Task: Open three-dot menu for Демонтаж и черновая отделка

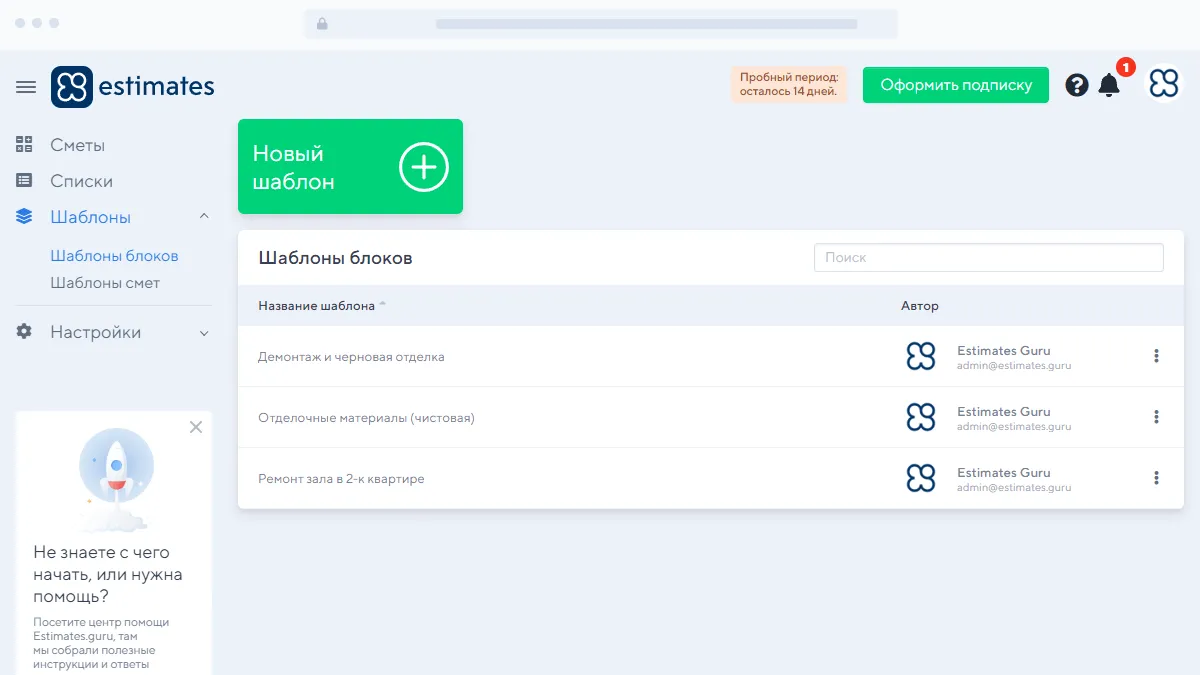Action: [x=1156, y=356]
